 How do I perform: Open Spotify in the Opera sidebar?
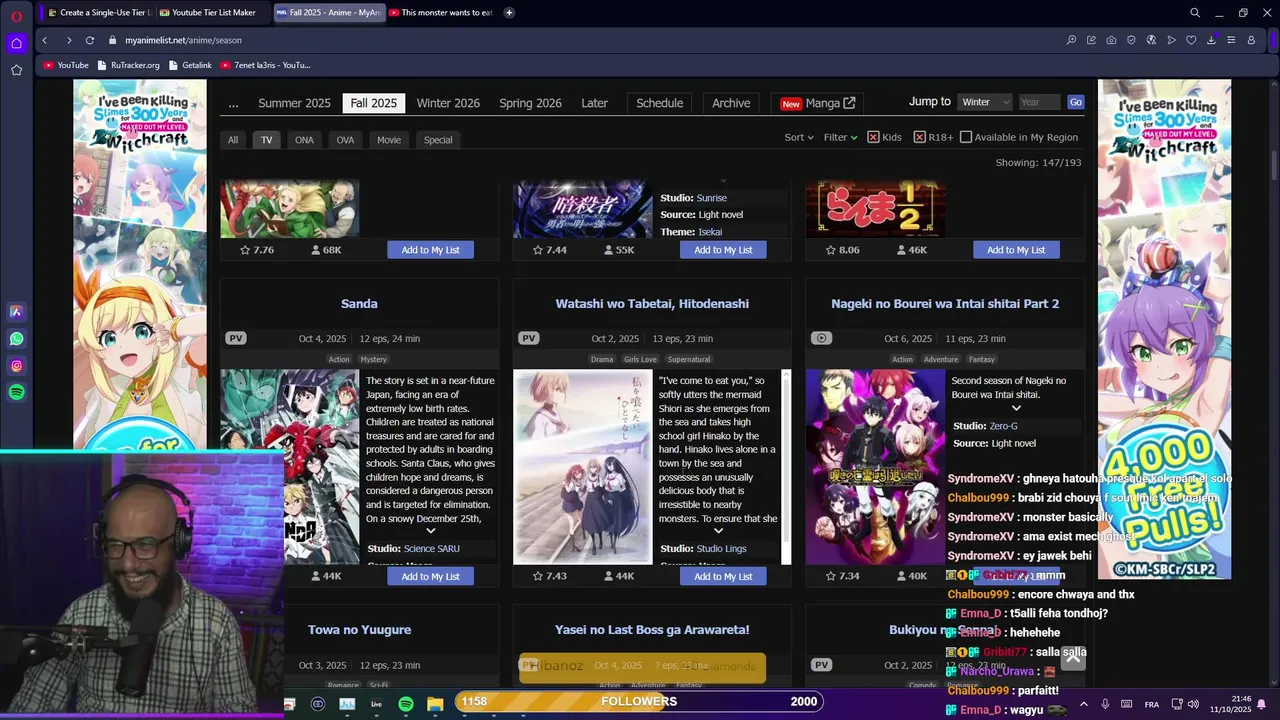point(16,393)
